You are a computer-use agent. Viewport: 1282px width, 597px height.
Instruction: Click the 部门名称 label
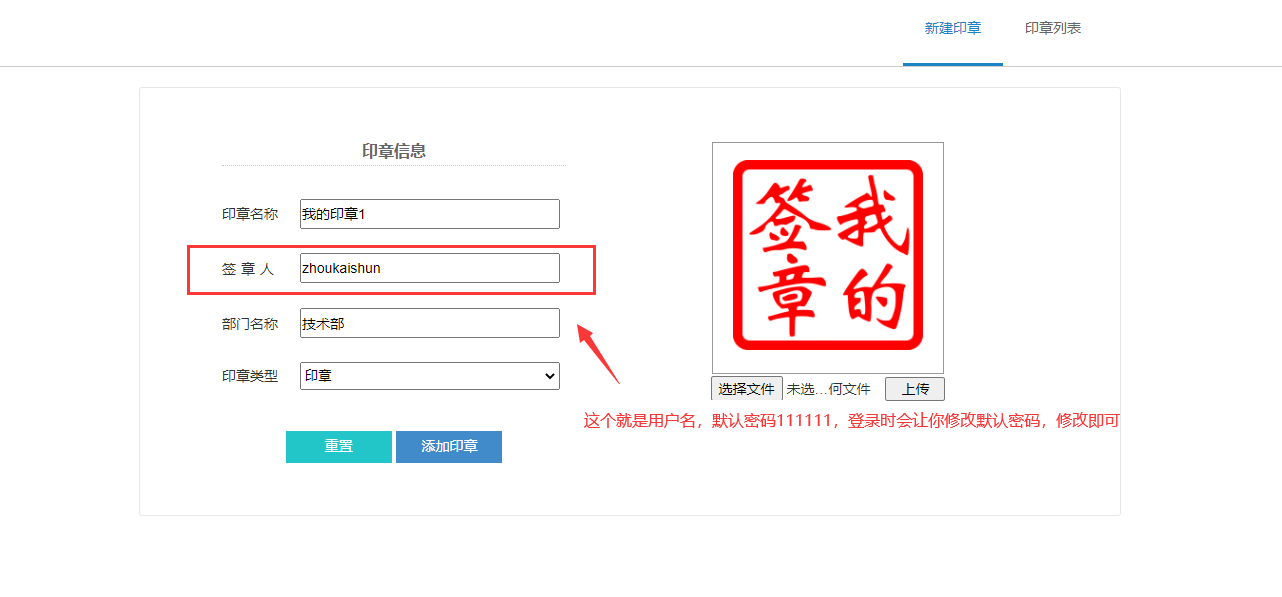click(250, 324)
